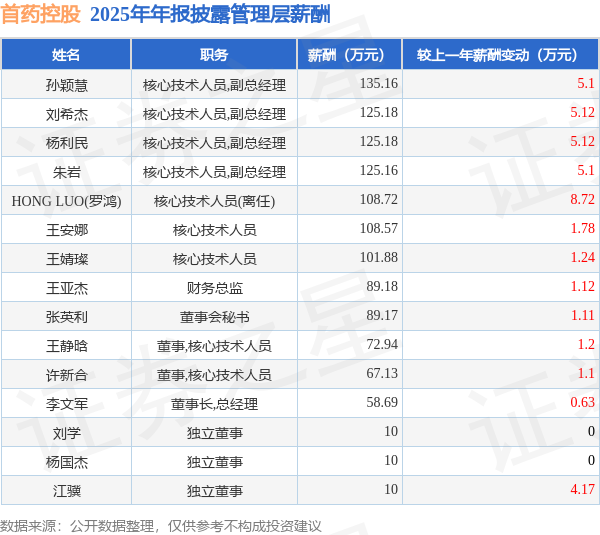This screenshot has height=535, width=600.
Task: Click the salary value 89.17
Action: 382,315
